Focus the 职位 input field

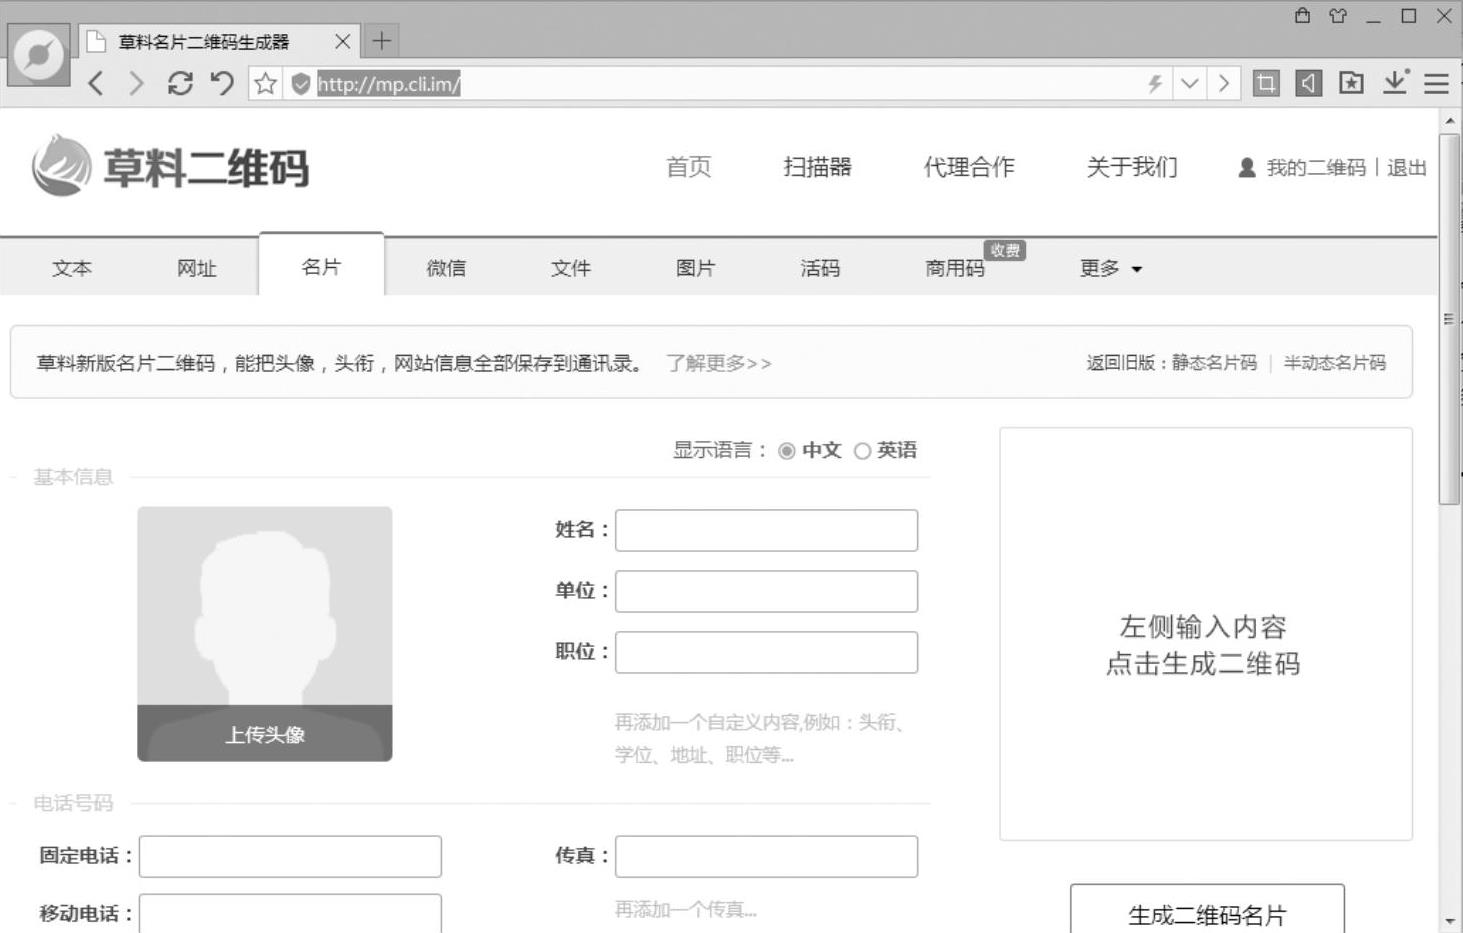pos(766,653)
